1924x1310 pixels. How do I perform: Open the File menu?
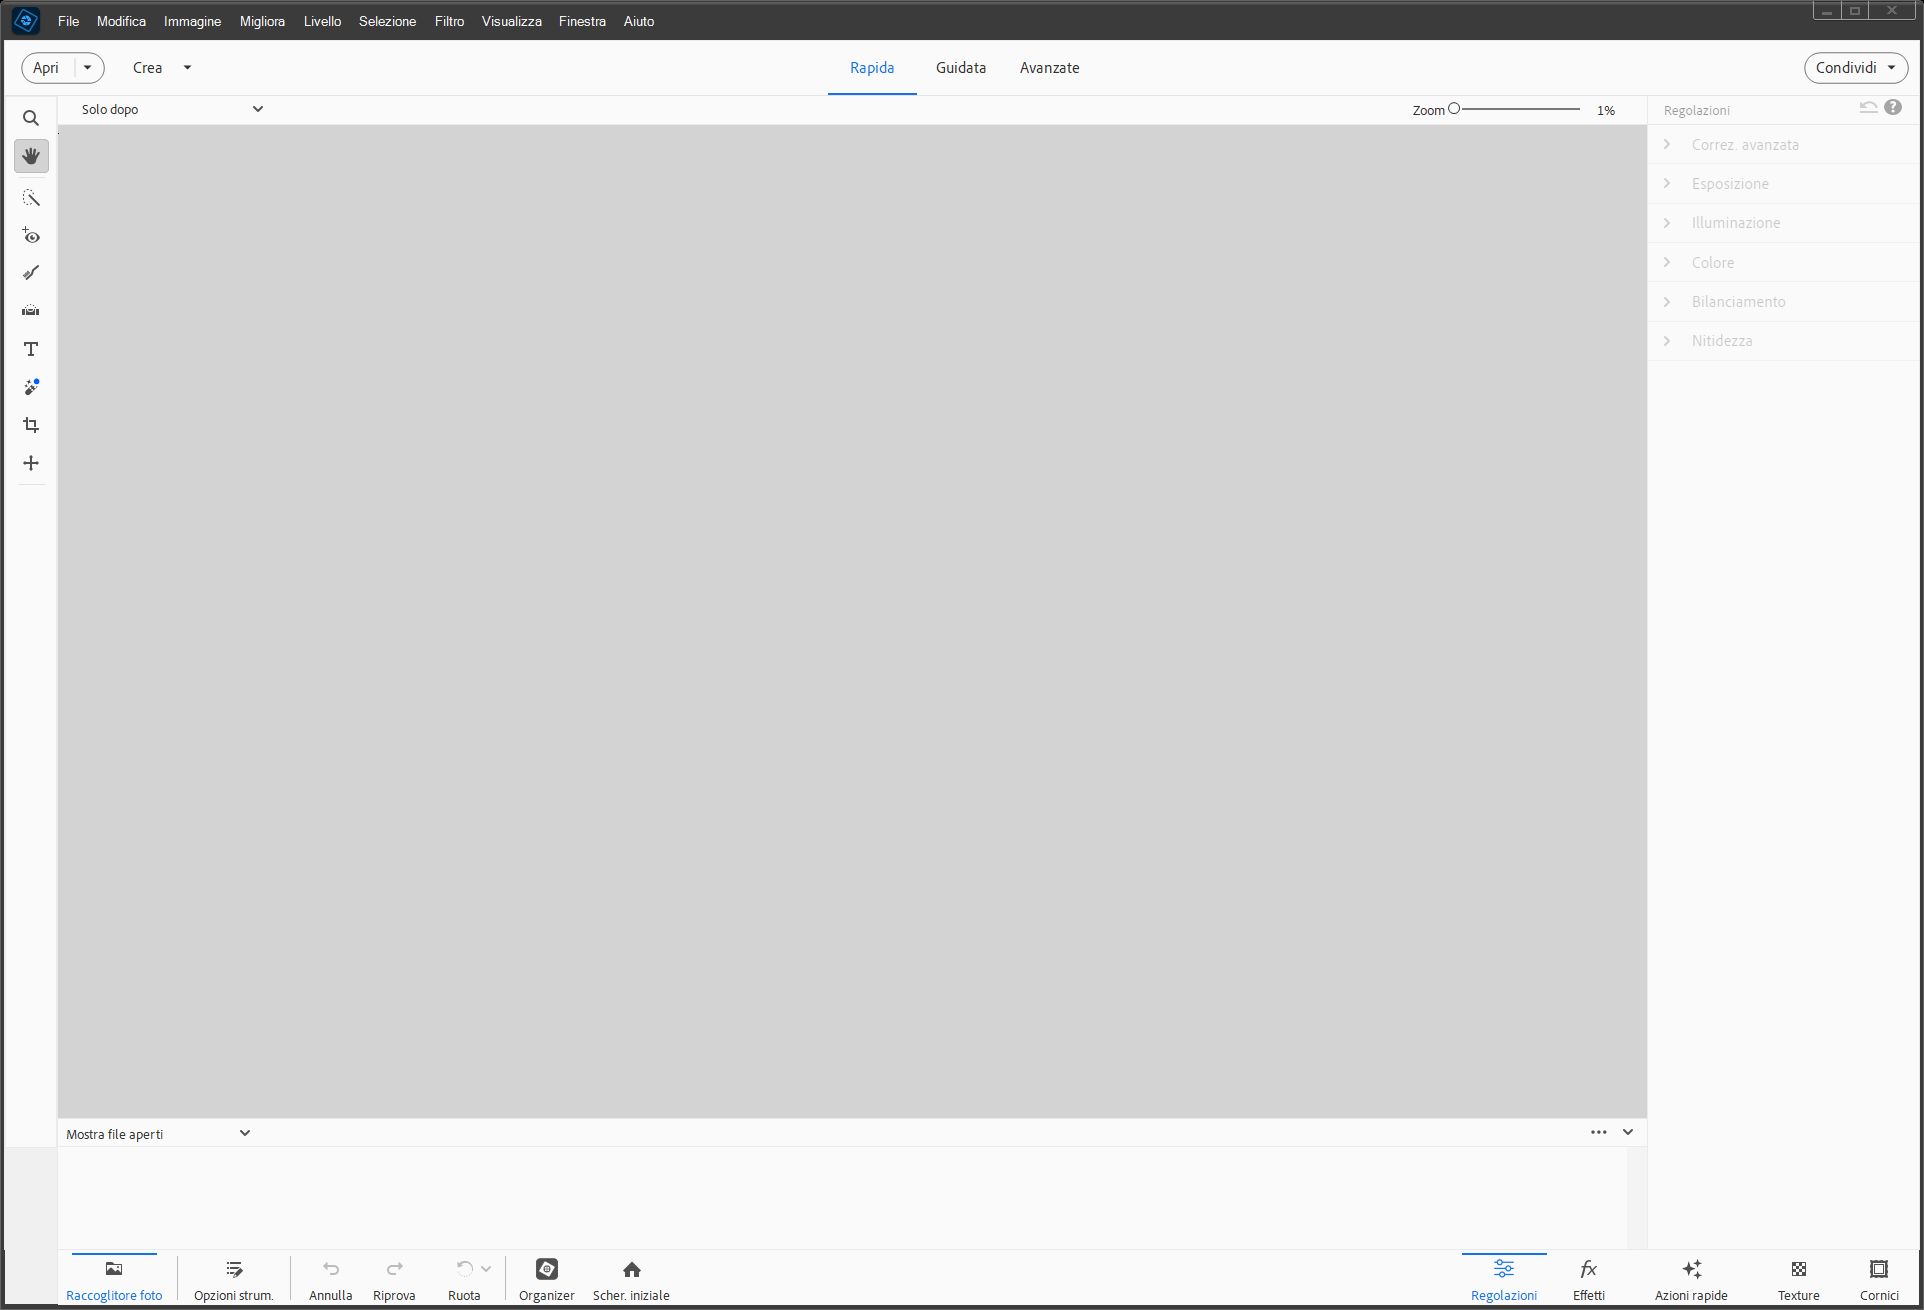[68, 21]
